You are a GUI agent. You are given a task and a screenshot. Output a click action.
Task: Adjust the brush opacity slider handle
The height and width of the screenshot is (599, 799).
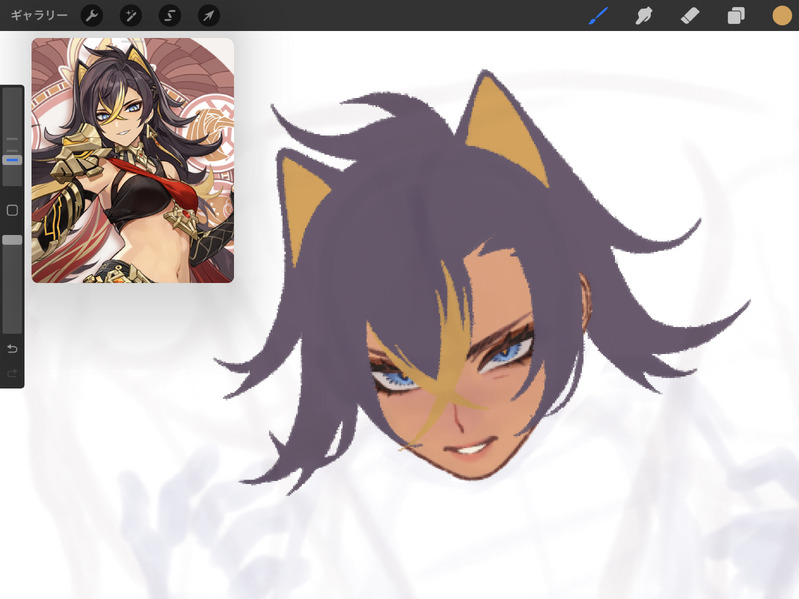[x=12, y=240]
